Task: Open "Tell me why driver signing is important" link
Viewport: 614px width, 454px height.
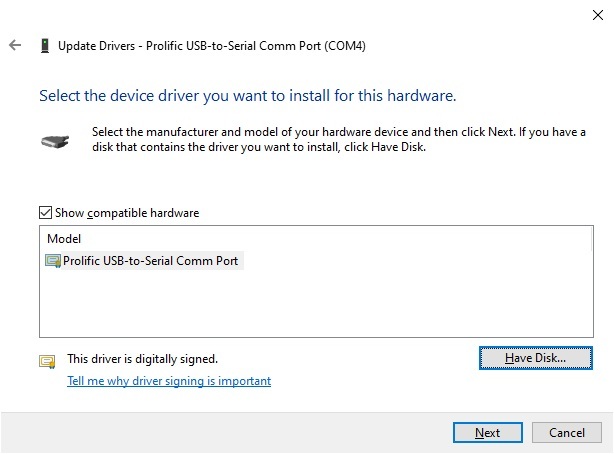Action: [x=168, y=381]
